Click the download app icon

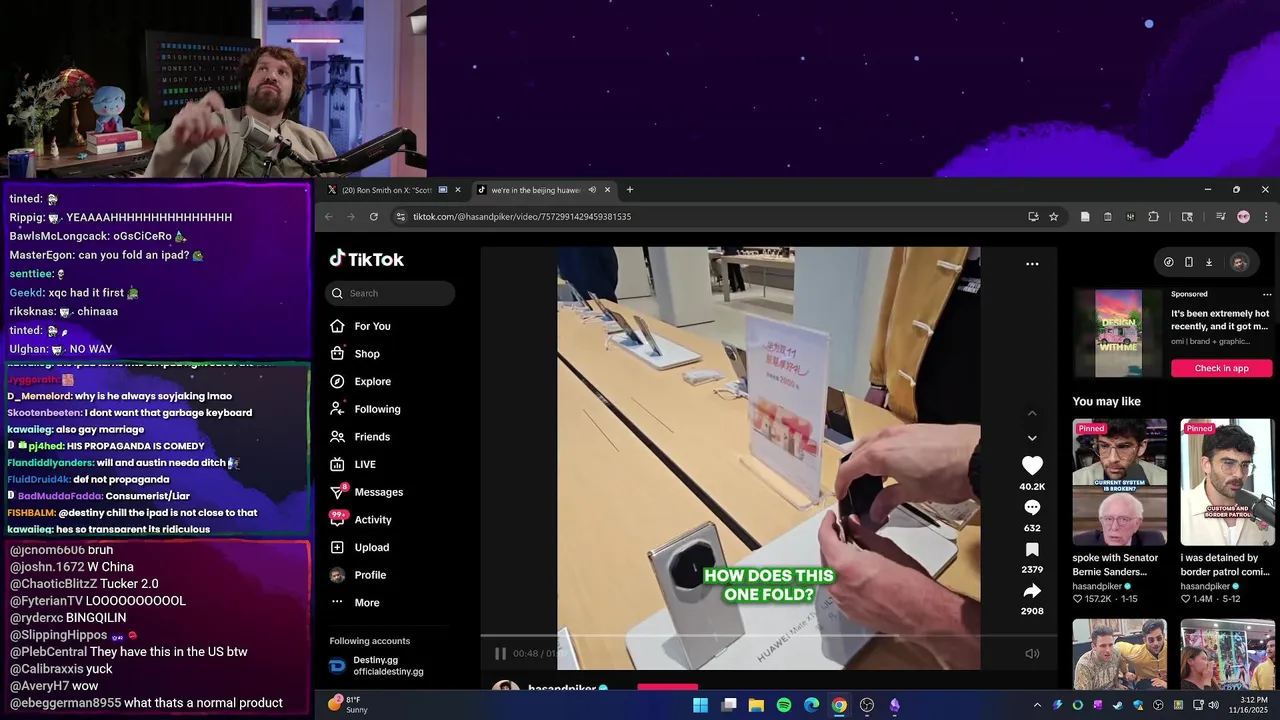(1208, 262)
